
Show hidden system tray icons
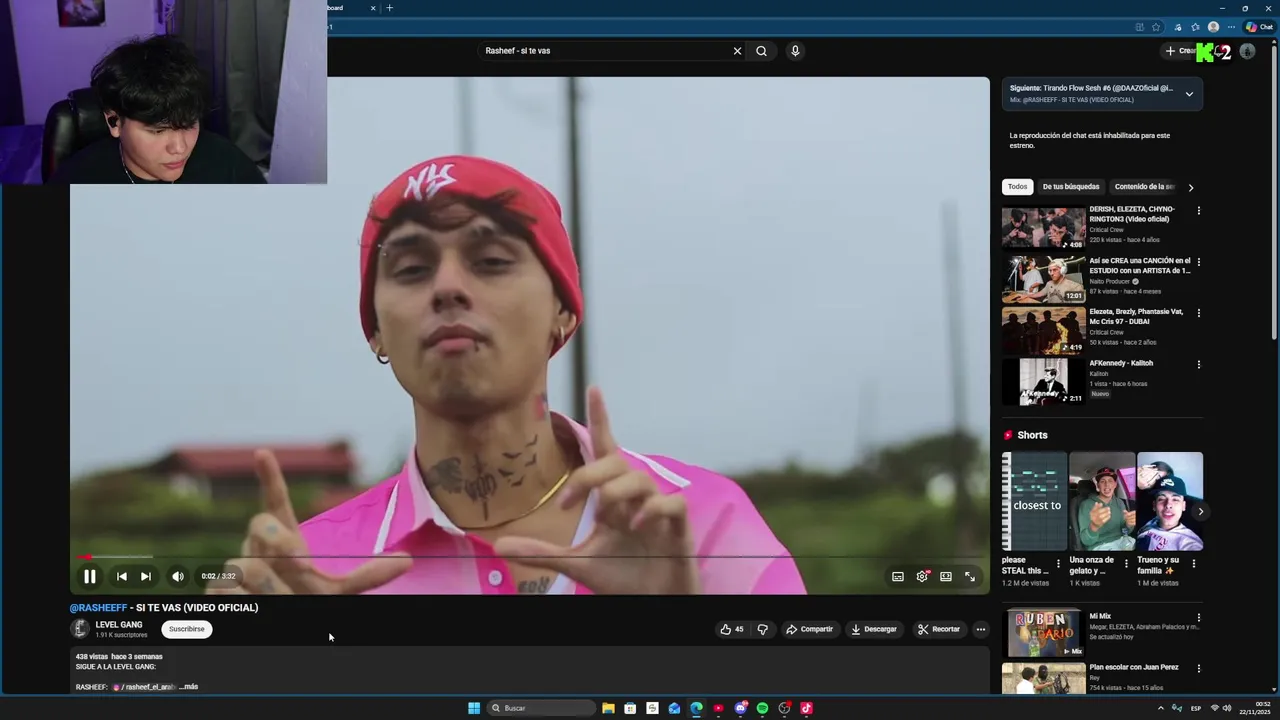tap(1161, 708)
